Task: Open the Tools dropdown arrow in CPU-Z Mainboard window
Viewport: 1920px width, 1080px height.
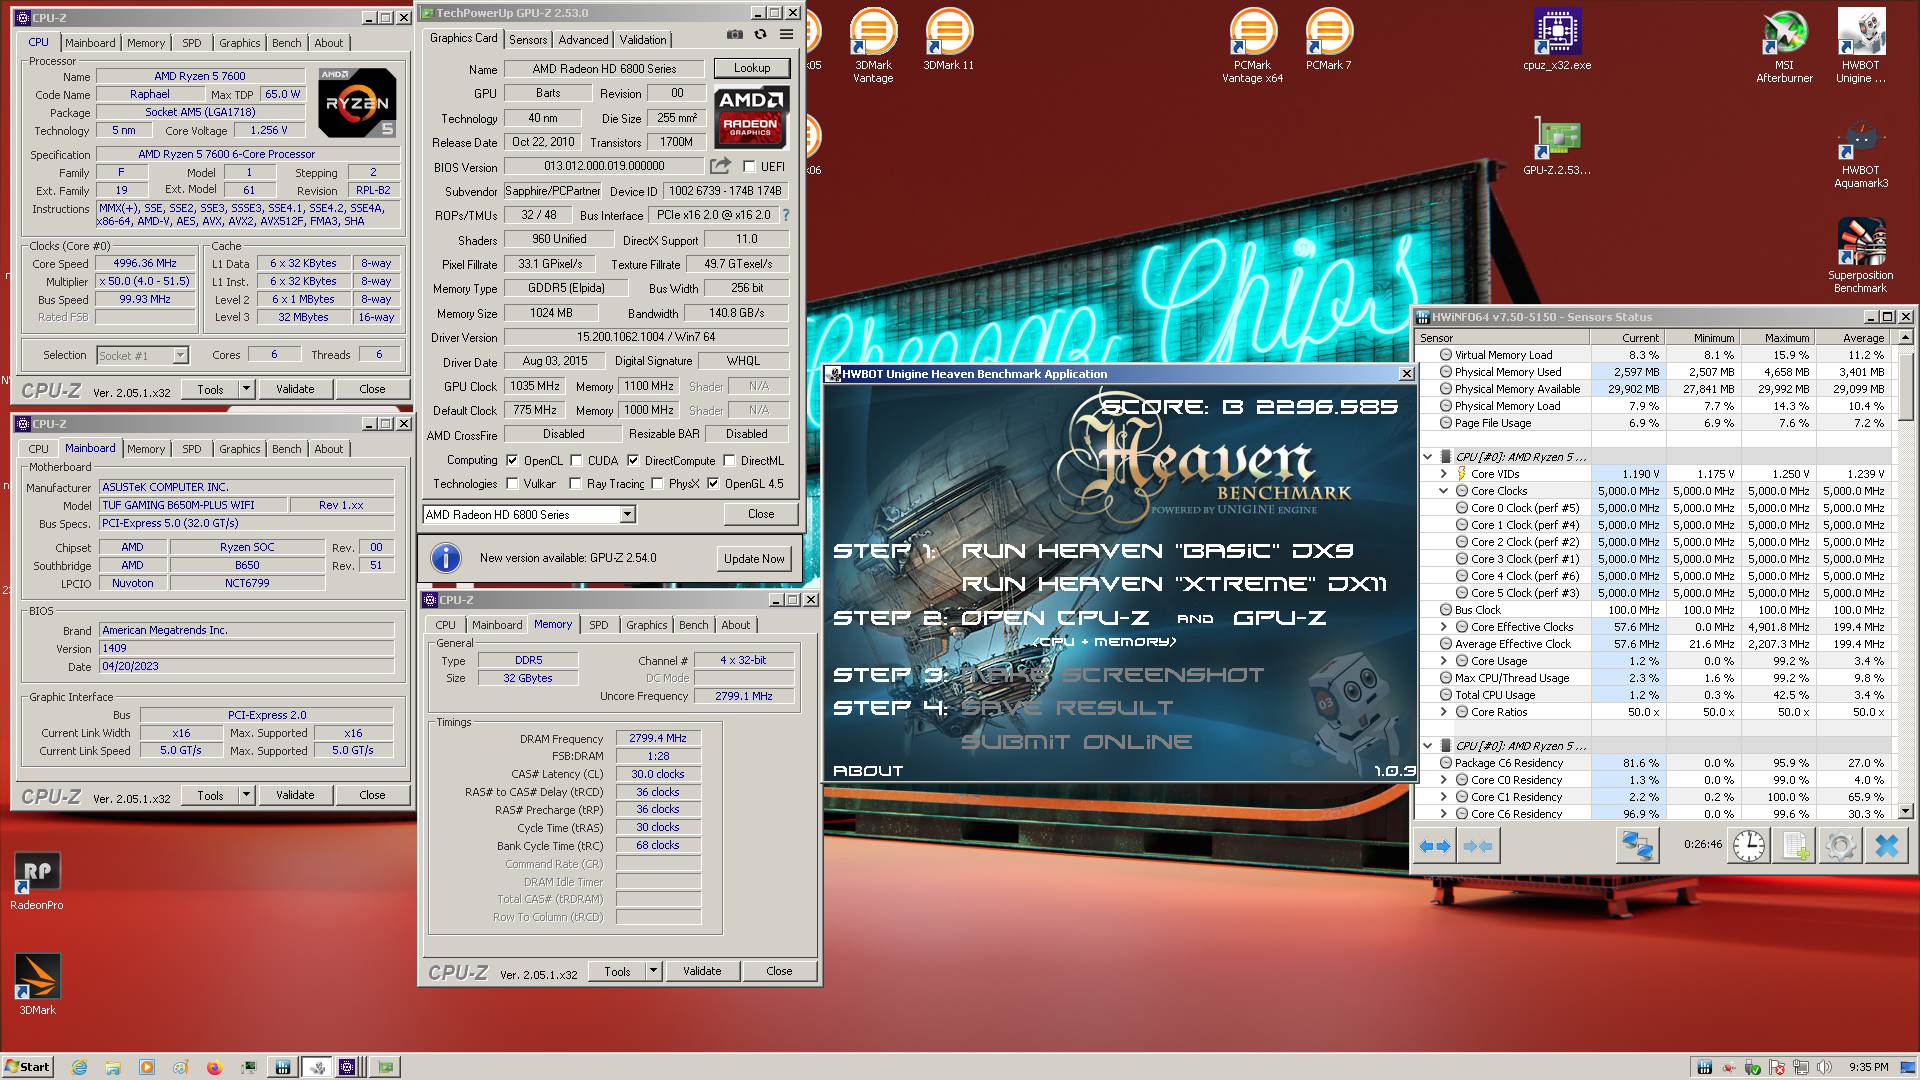Action: click(x=246, y=795)
